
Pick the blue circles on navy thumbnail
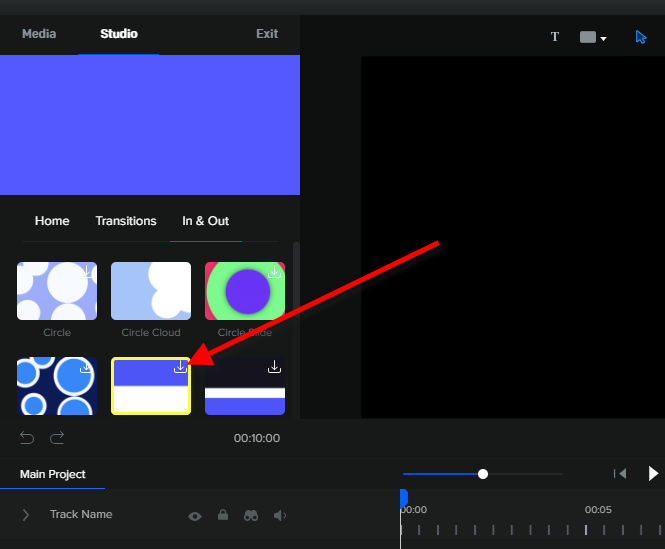[57, 386]
